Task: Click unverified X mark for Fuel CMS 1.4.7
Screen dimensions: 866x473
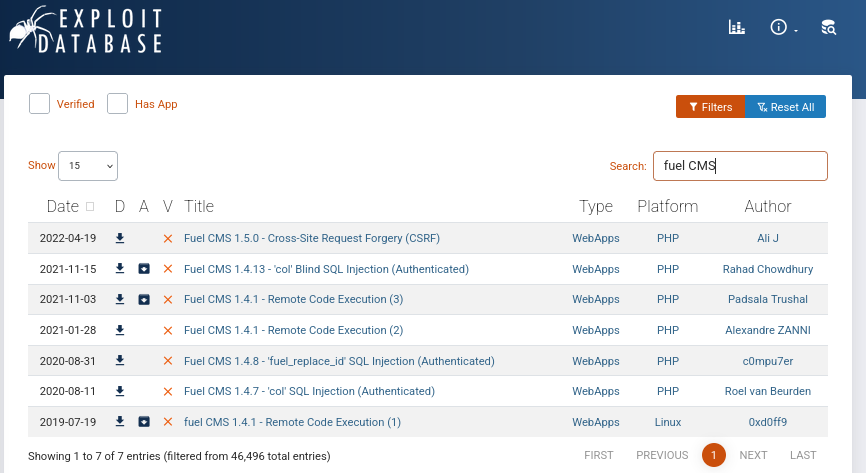Action: coord(168,391)
